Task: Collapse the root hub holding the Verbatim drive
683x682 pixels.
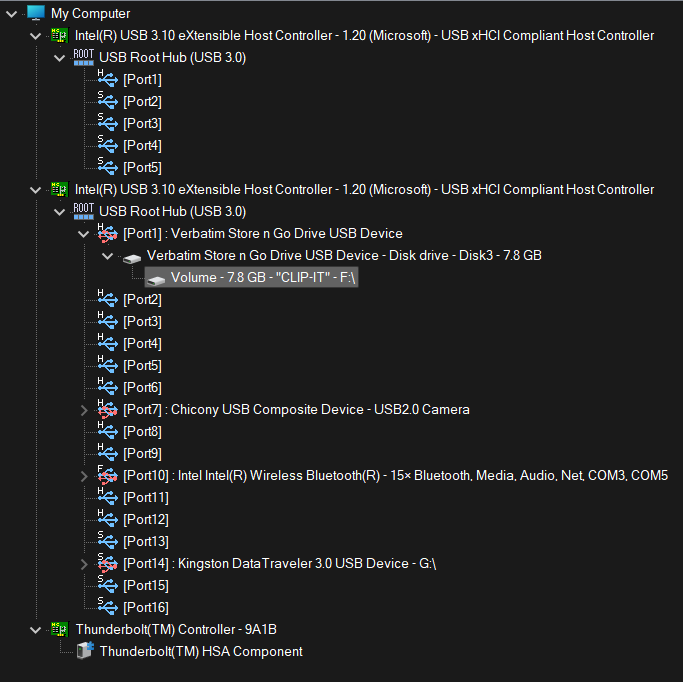Action: coord(59,212)
